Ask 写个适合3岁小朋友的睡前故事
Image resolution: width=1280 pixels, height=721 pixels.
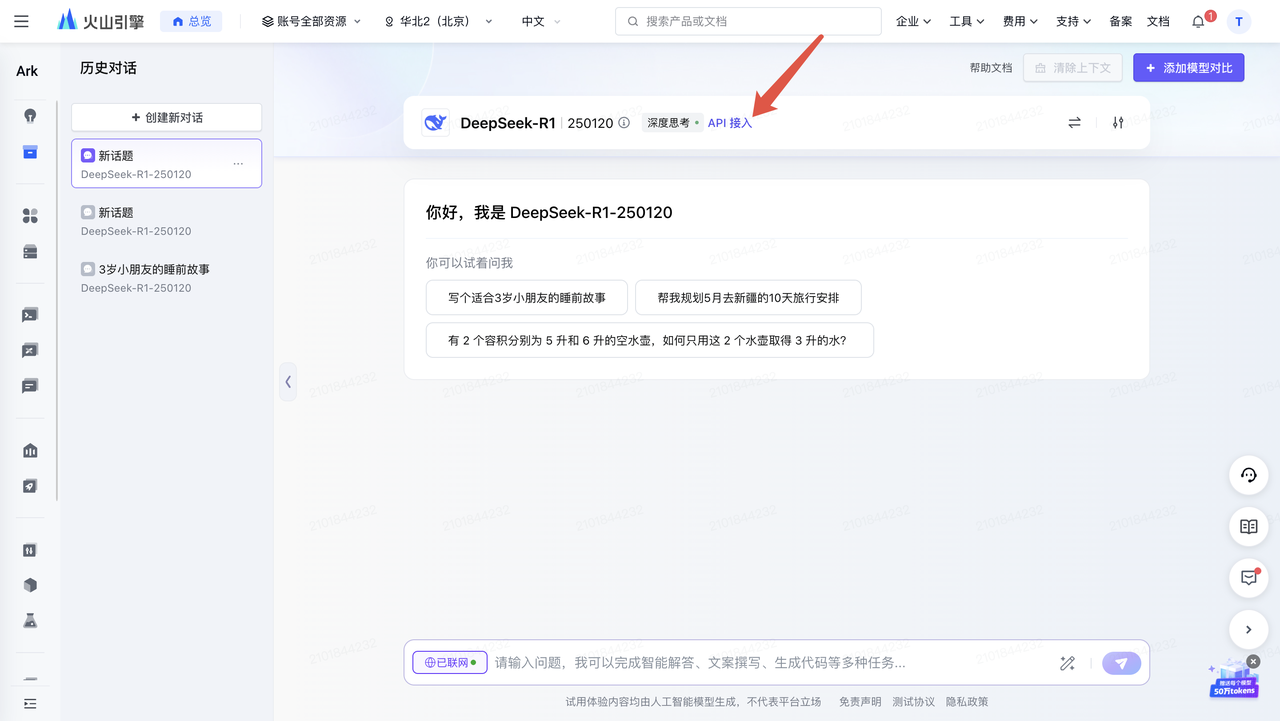point(527,298)
